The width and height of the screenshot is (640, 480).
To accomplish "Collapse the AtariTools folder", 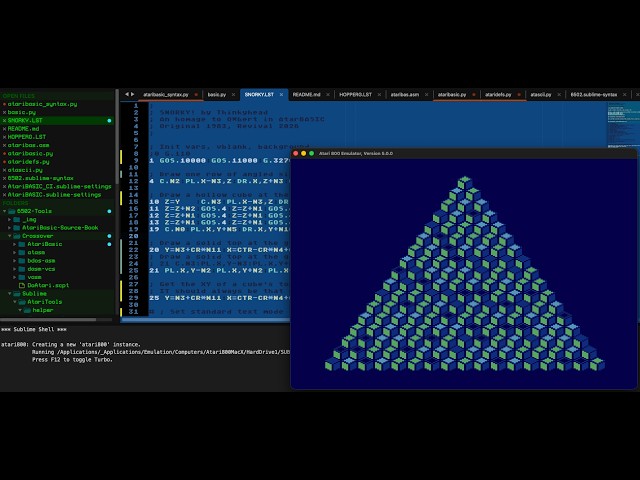I will click(15, 302).
